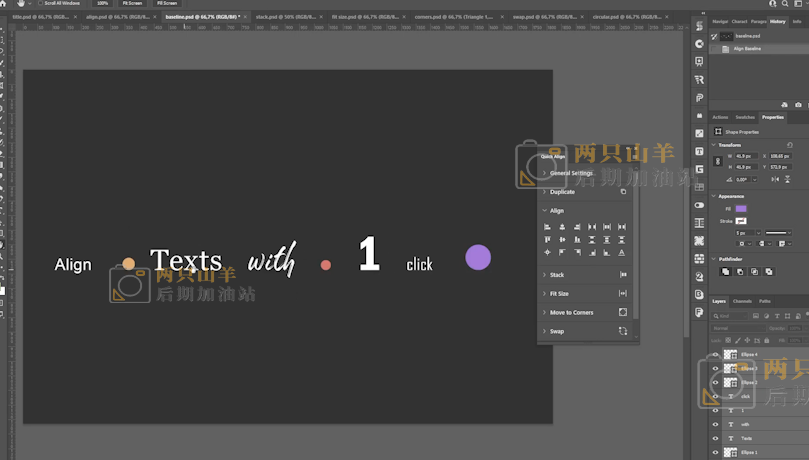Toggle visibility of the Texts layer
The height and width of the screenshot is (460, 809).
(715, 438)
